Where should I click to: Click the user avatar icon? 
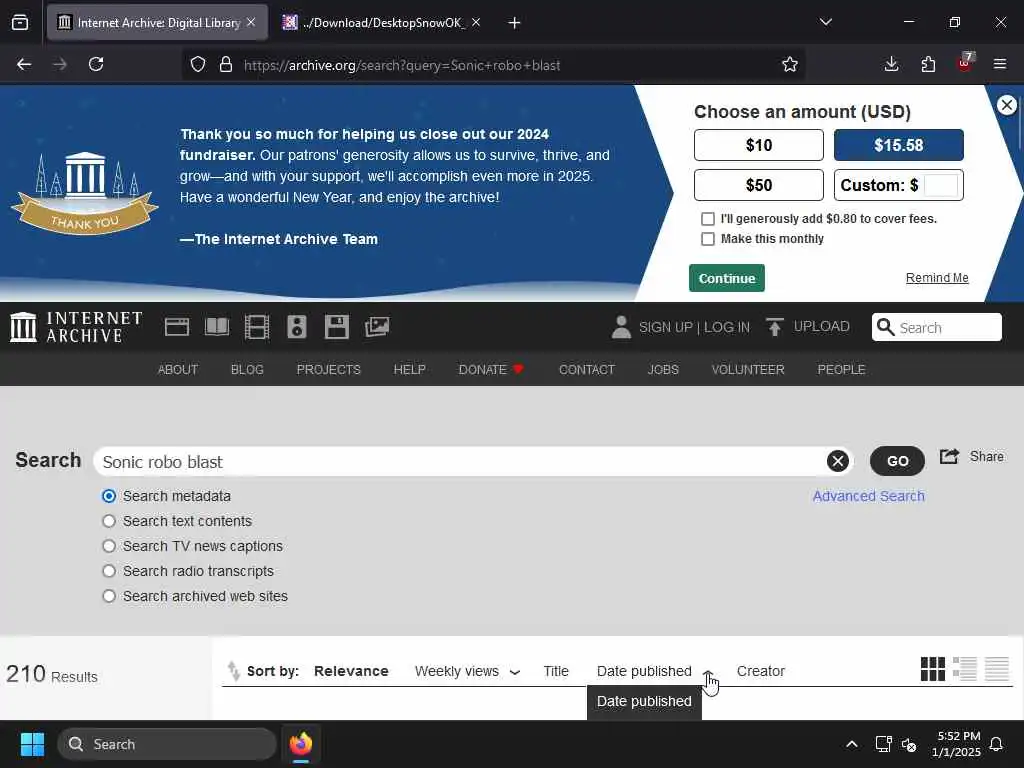tap(621, 327)
